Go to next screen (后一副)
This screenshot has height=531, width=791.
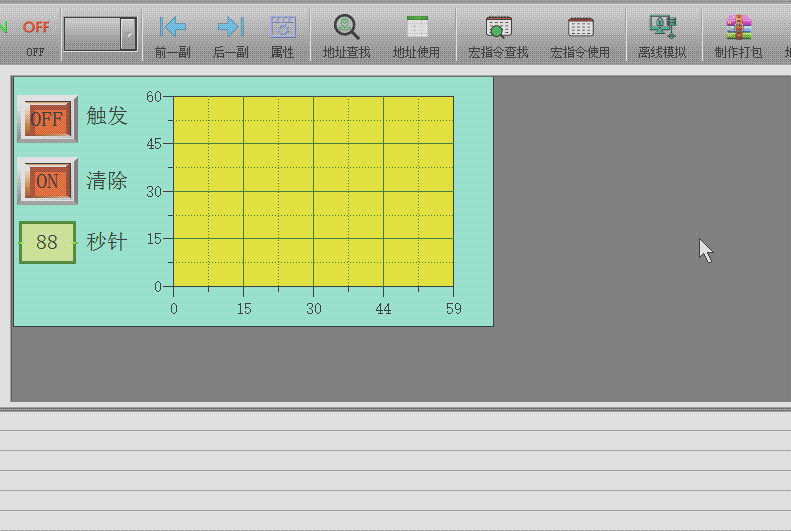click(x=230, y=35)
